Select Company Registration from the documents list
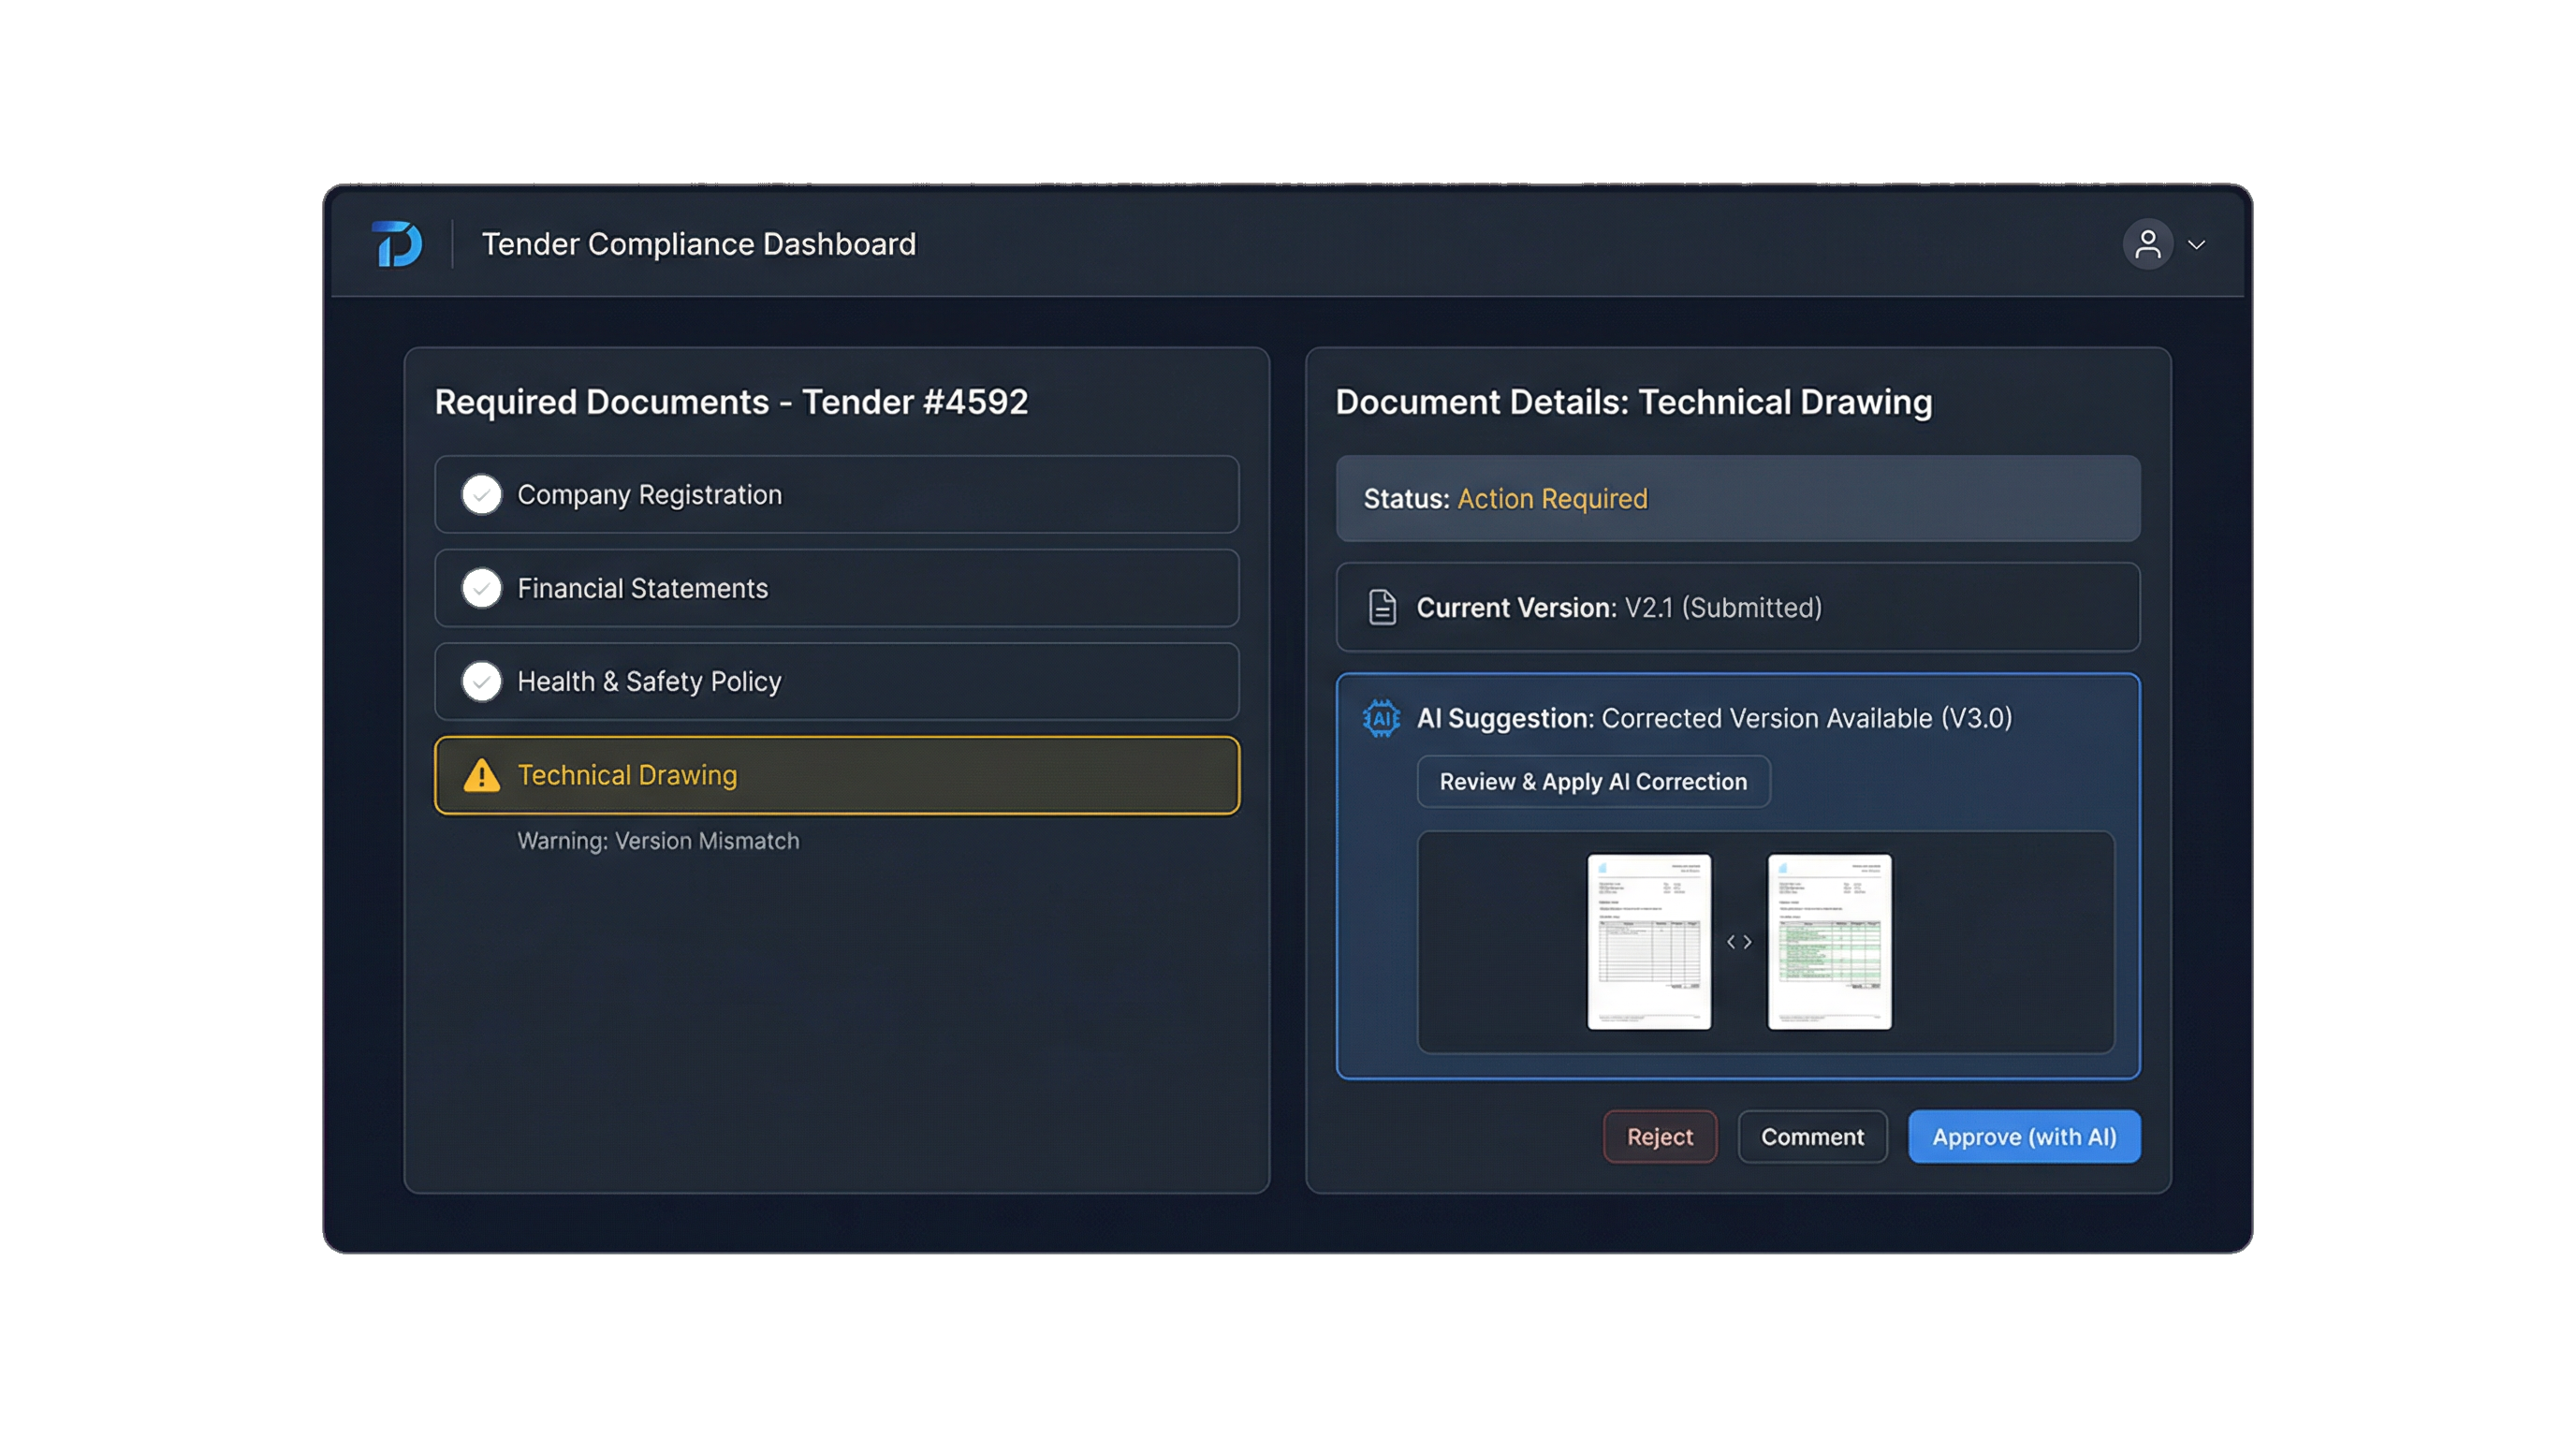Viewport: 2576px width, 1438px height. [x=836, y=494]
